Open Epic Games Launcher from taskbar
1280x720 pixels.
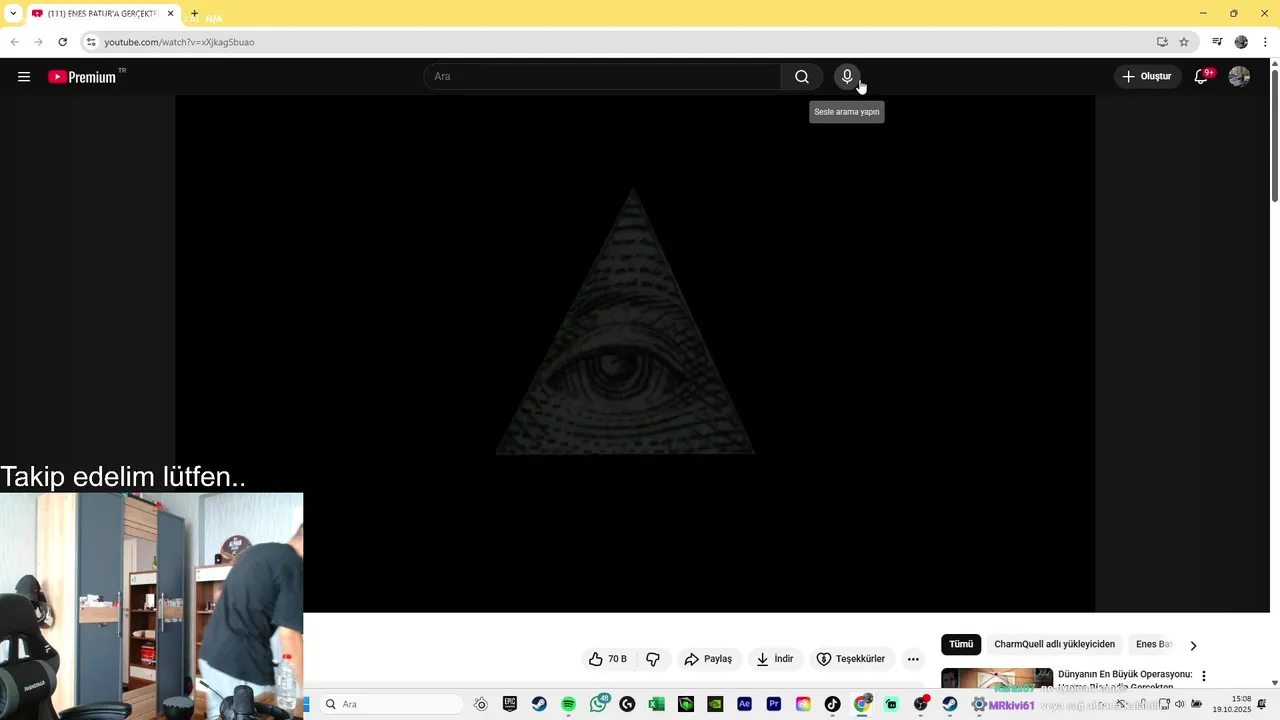click(x=510, y=704)
